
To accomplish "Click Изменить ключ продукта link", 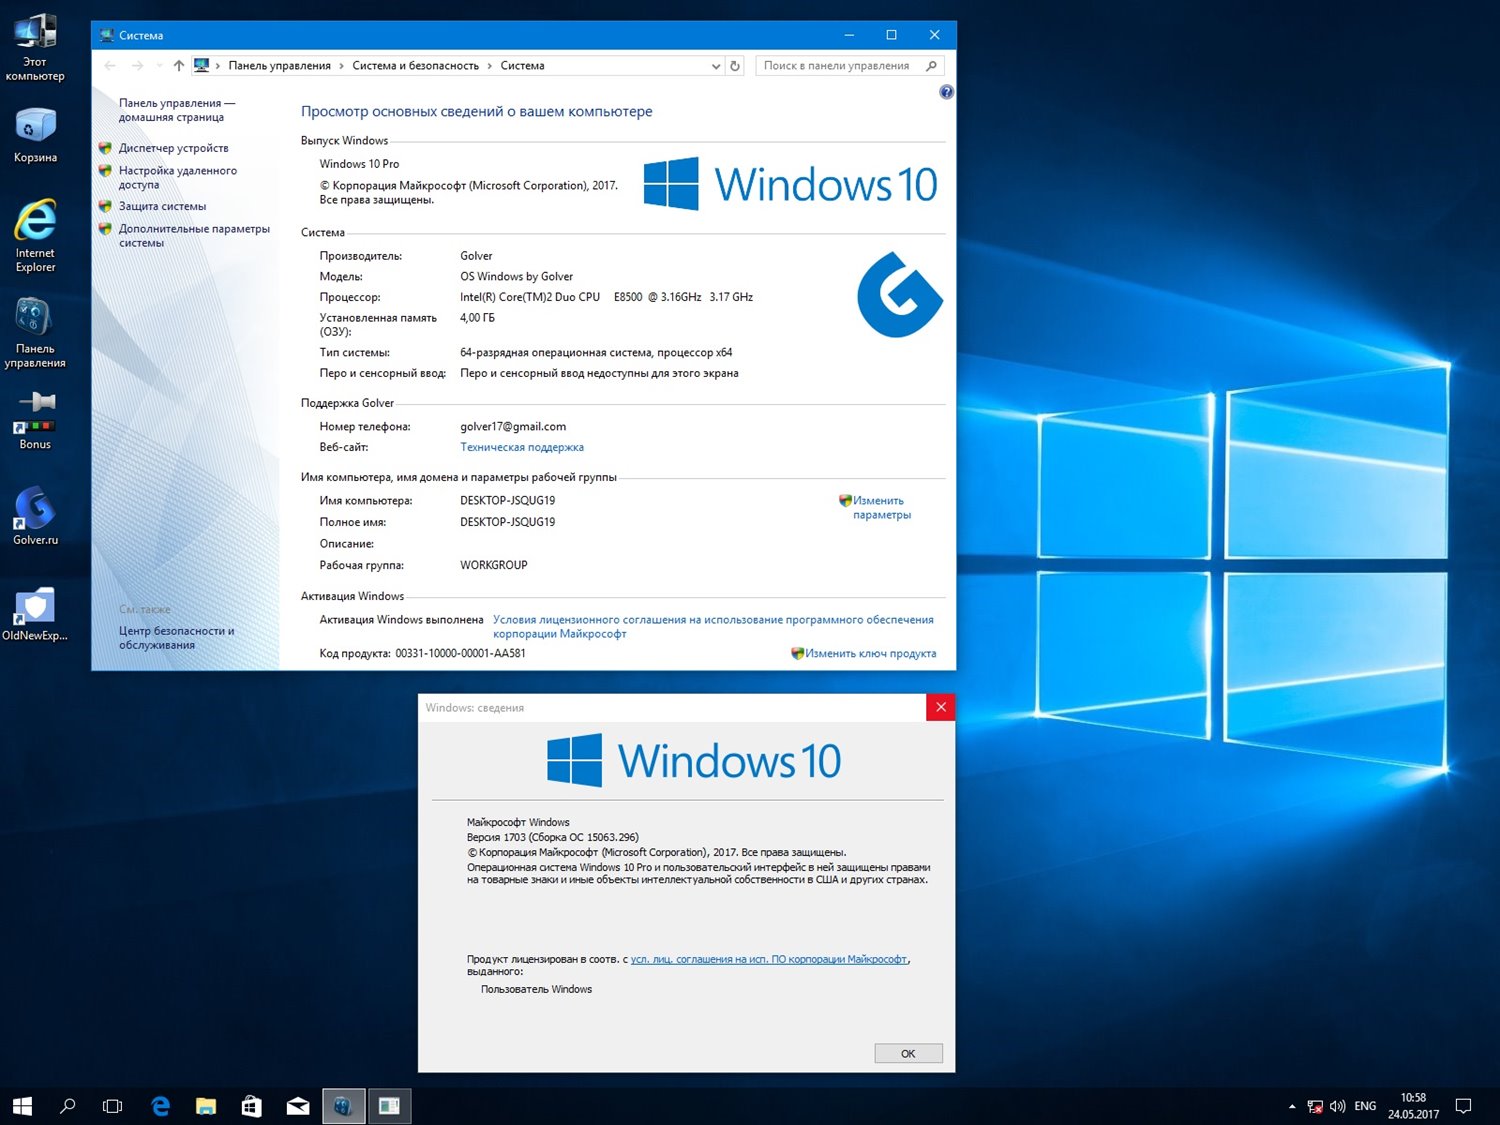I will (x=870, y=653).
